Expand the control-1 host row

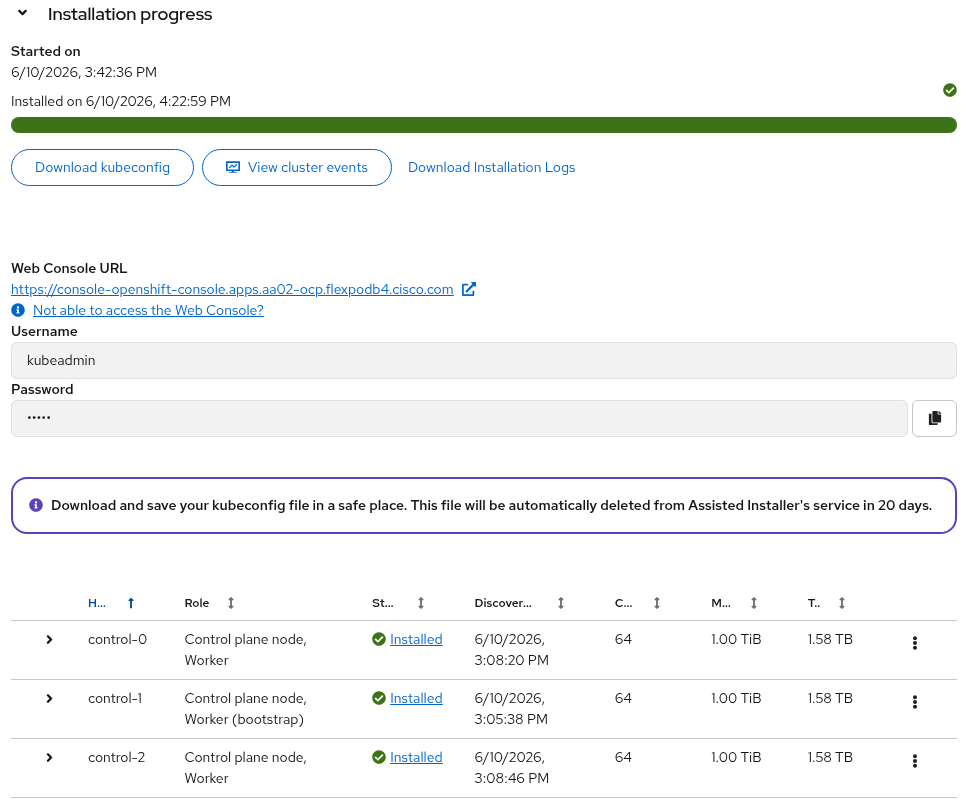coord(49,698)
